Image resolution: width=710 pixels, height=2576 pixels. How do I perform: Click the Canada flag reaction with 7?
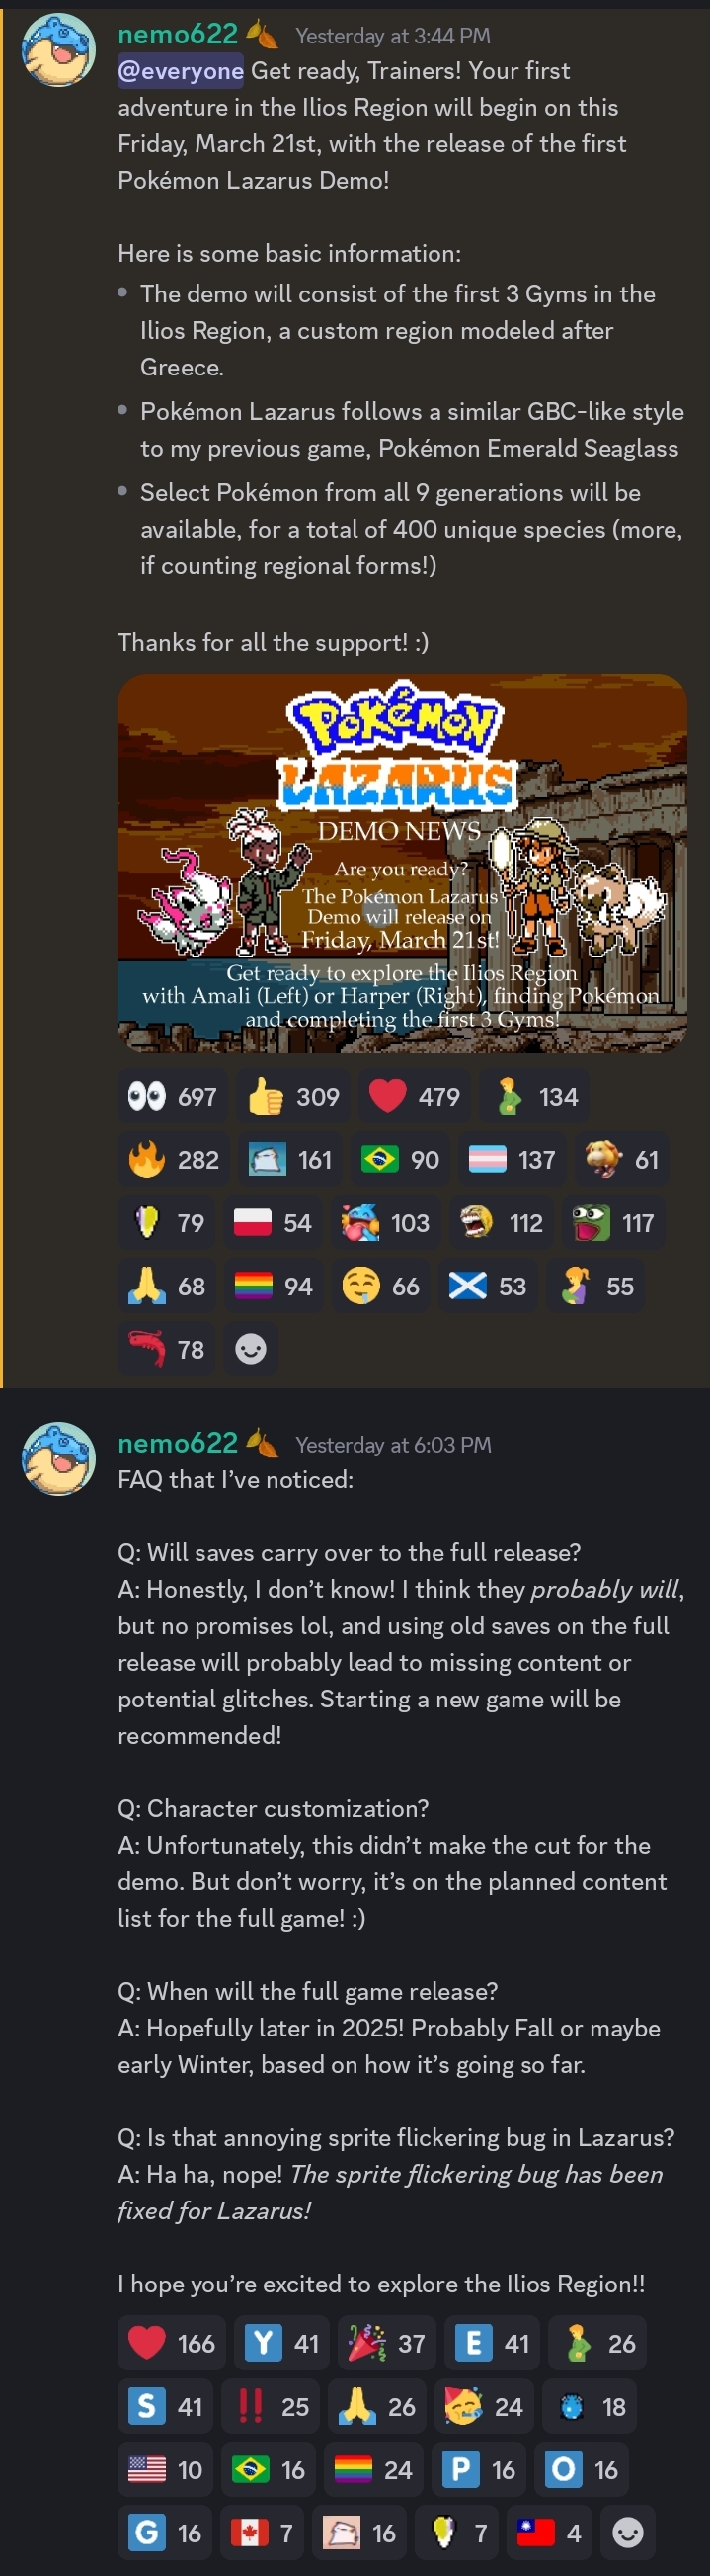(x=262, y=2532)
